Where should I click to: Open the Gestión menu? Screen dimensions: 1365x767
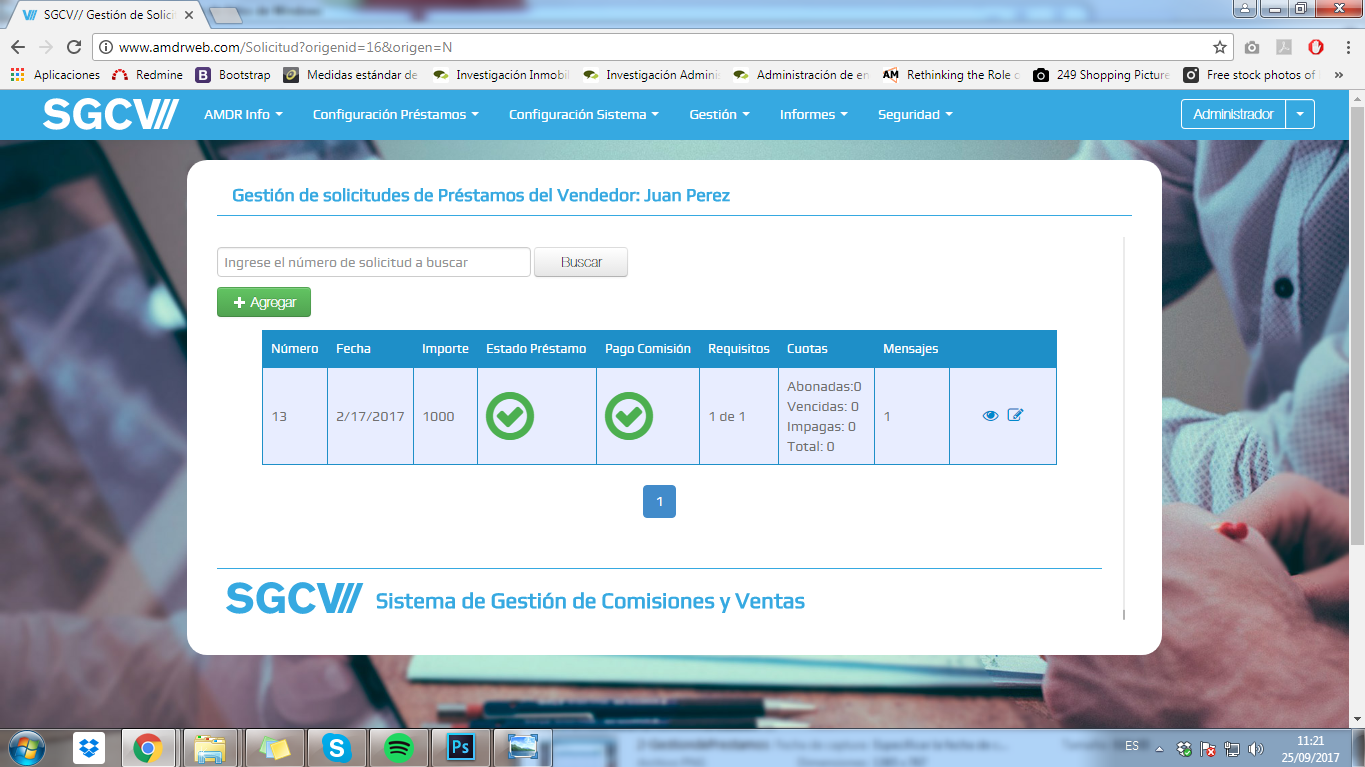click(x=720, y=115)
